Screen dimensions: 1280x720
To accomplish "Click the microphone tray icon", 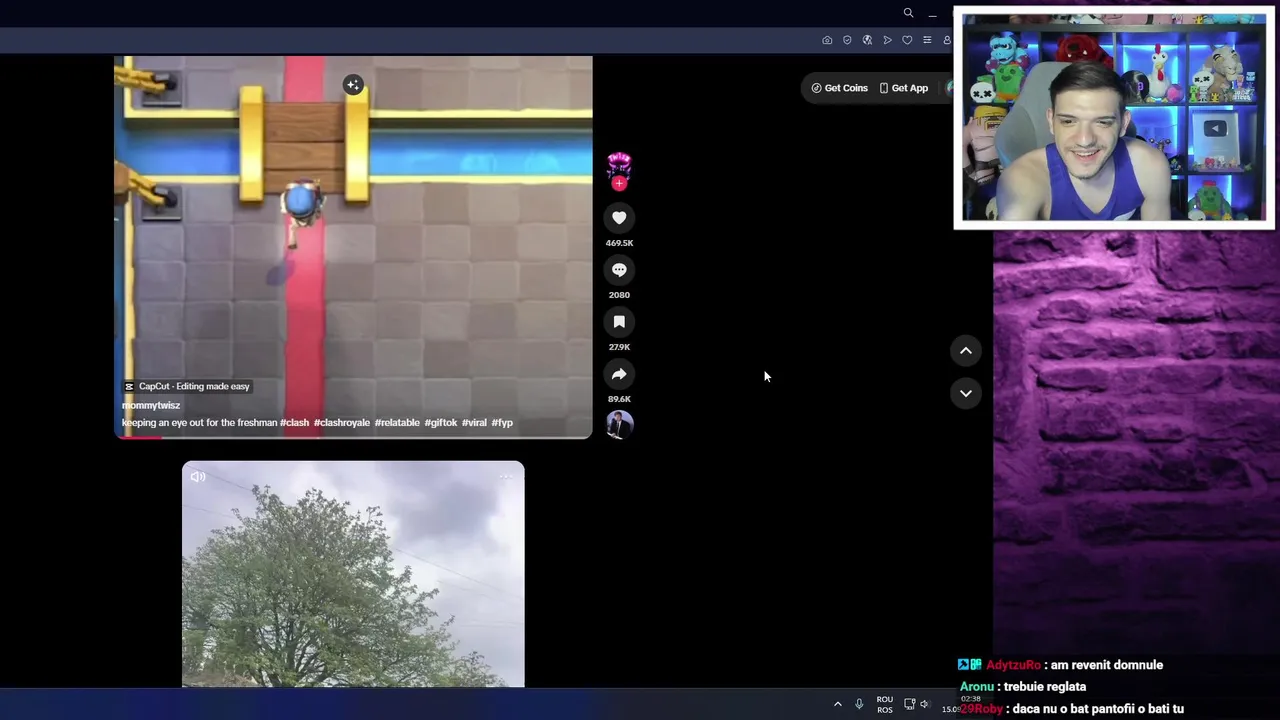I will pyautogui.click(x=859, y=704).
